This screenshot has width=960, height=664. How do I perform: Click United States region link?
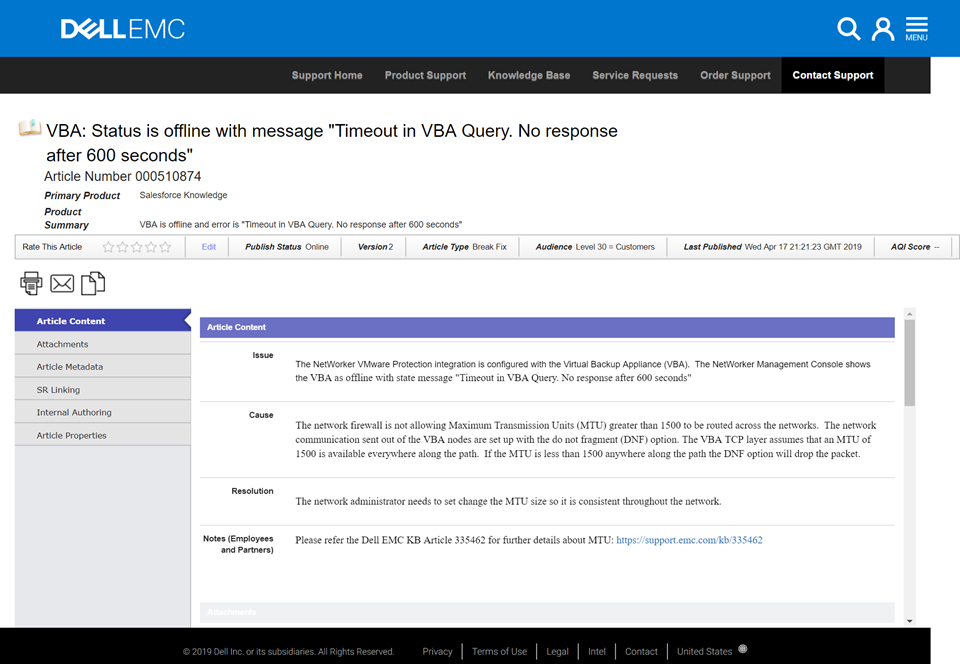tap(704, 652)
